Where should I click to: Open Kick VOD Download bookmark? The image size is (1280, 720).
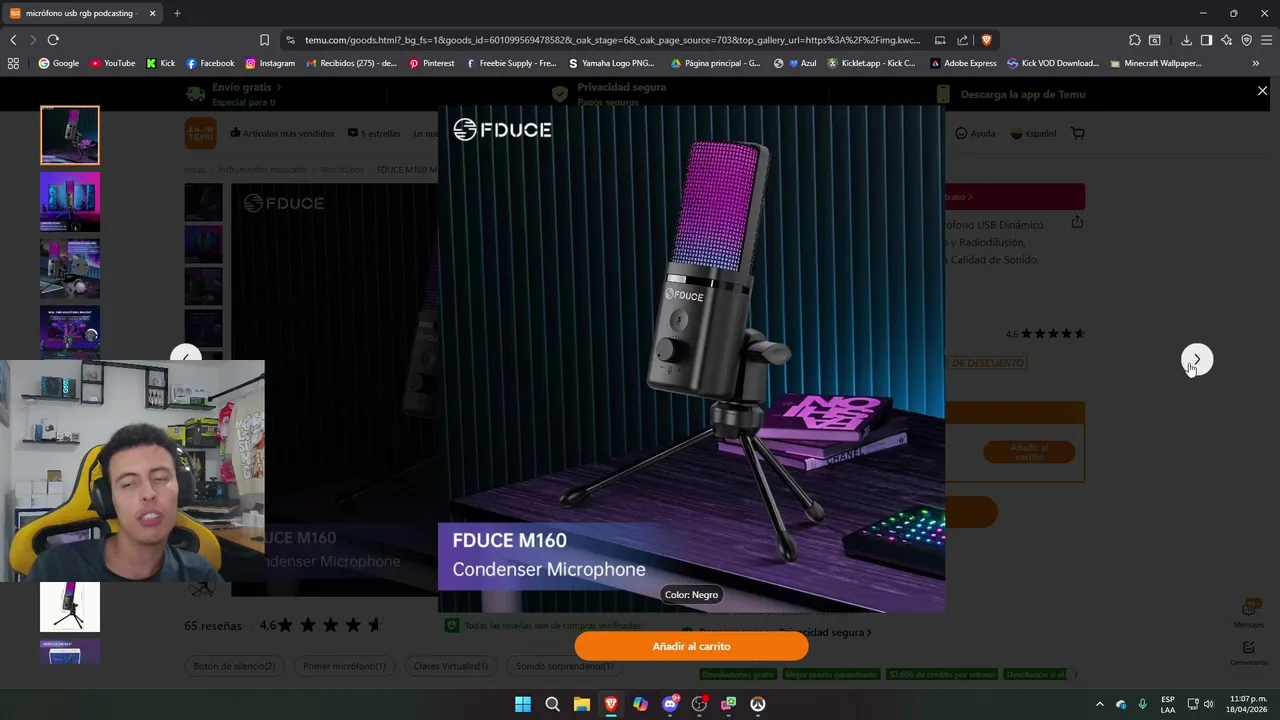point(1053,63)
